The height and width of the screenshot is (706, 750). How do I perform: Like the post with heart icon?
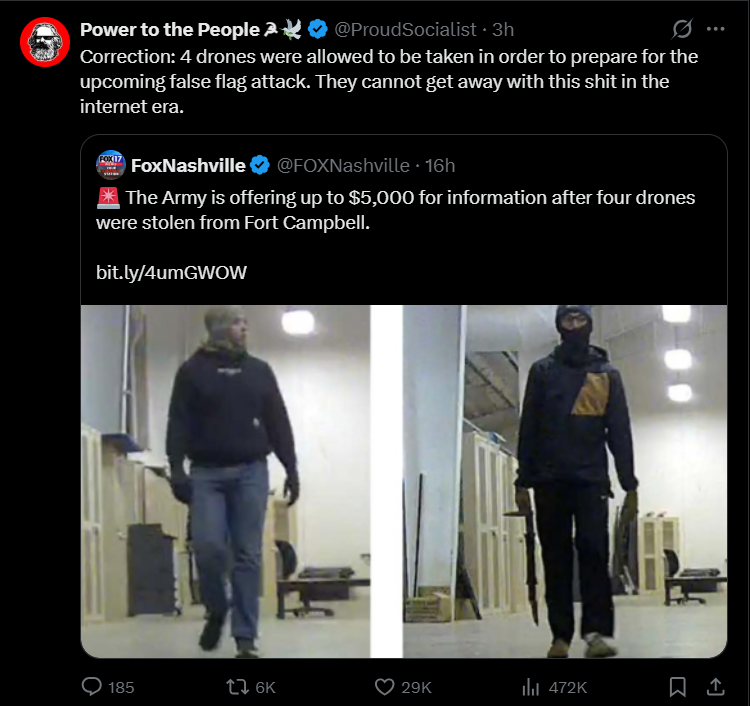point(384,687)
